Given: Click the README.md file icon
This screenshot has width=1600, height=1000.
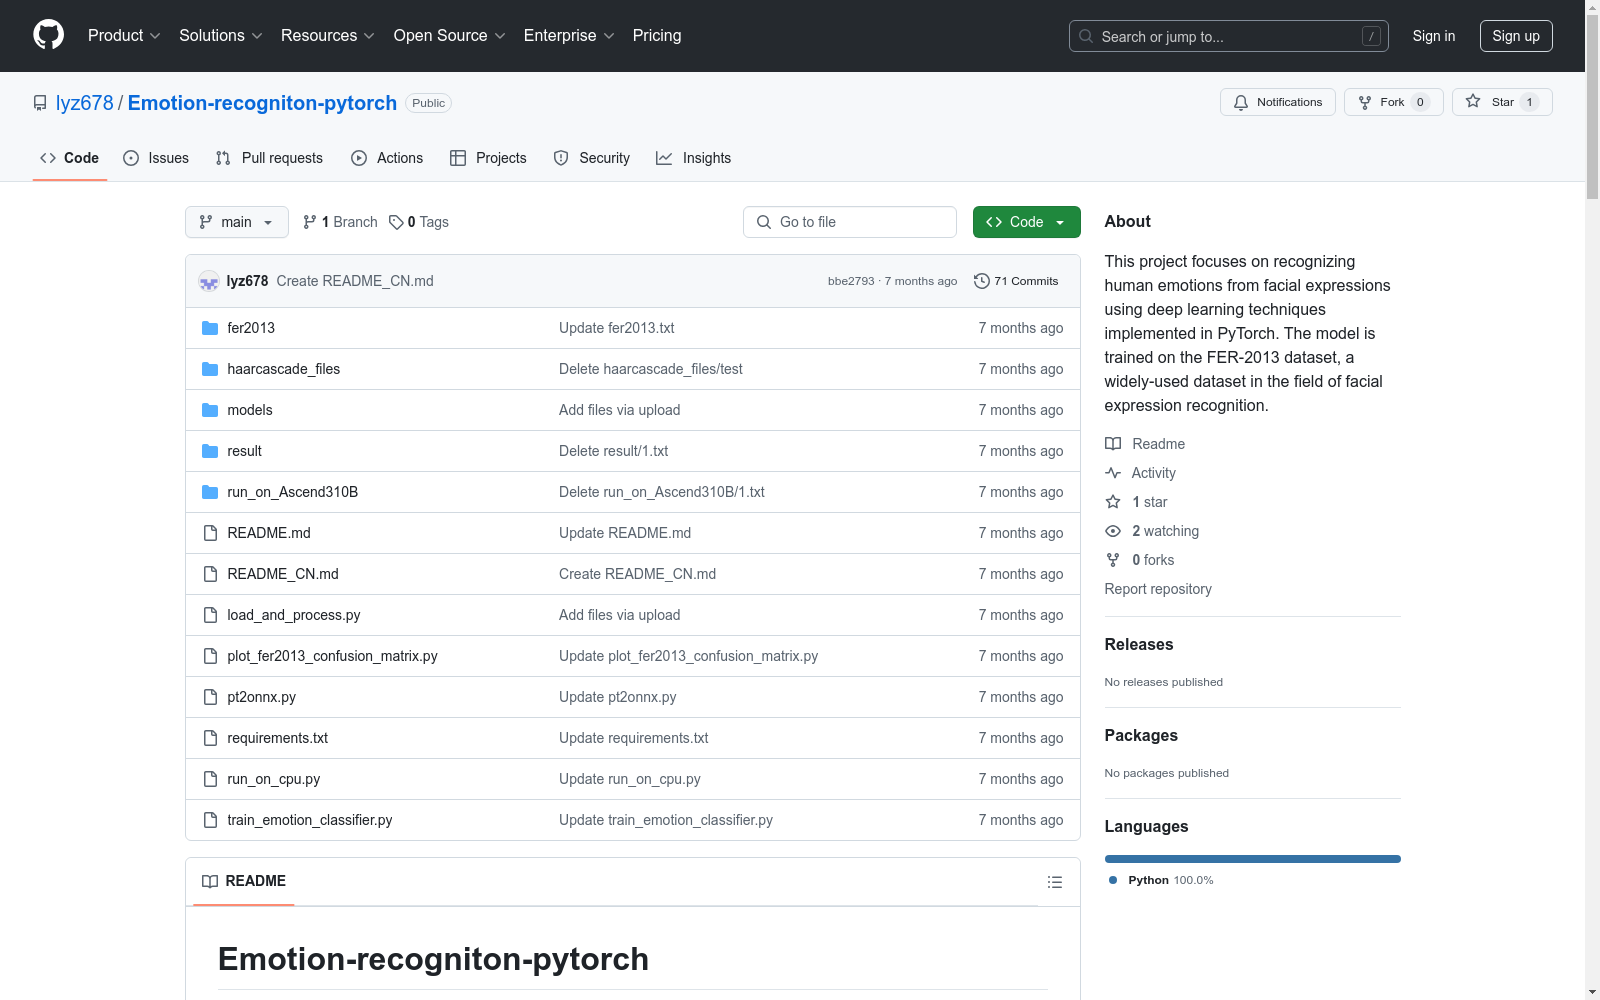Looking at the screenshot, I should click(210, 533).
